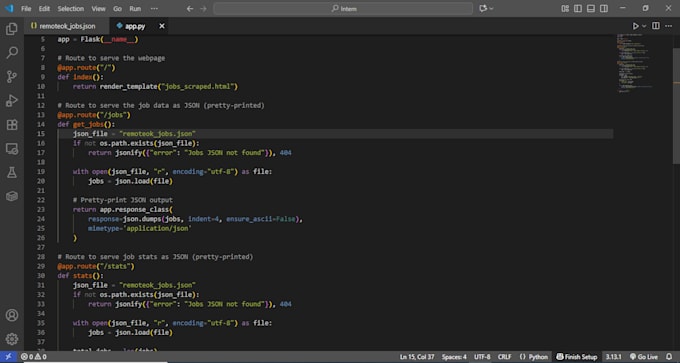The height and width of the screenshot is (363, 680).
Task: Click the stats function name on line 30
Action: [82, 276]
